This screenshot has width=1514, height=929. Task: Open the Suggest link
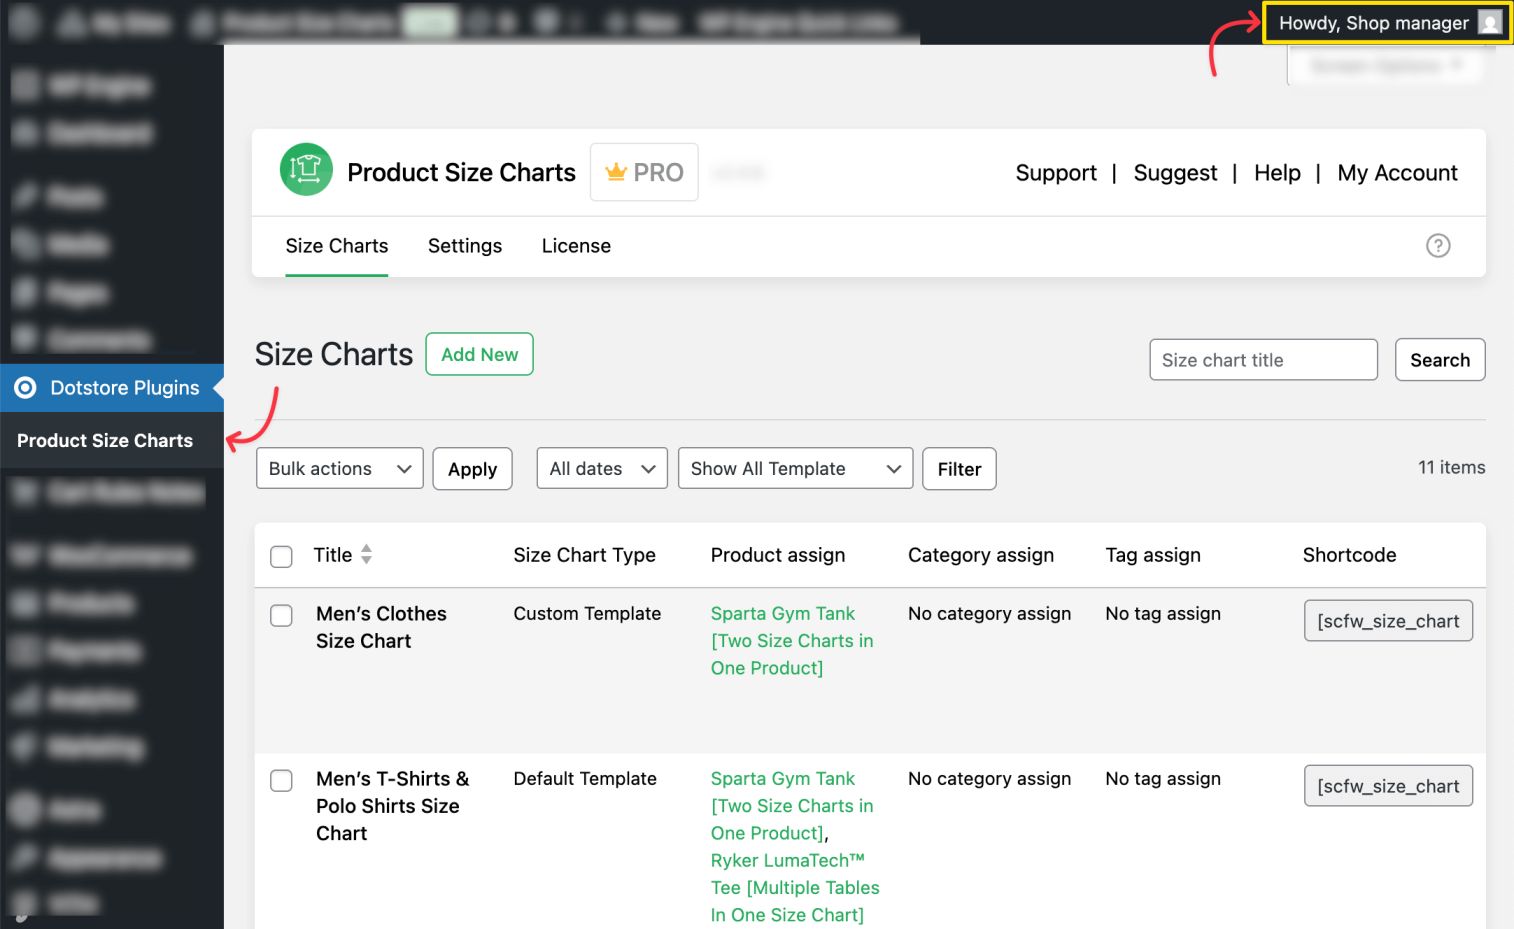click(x=1175, y=173)
